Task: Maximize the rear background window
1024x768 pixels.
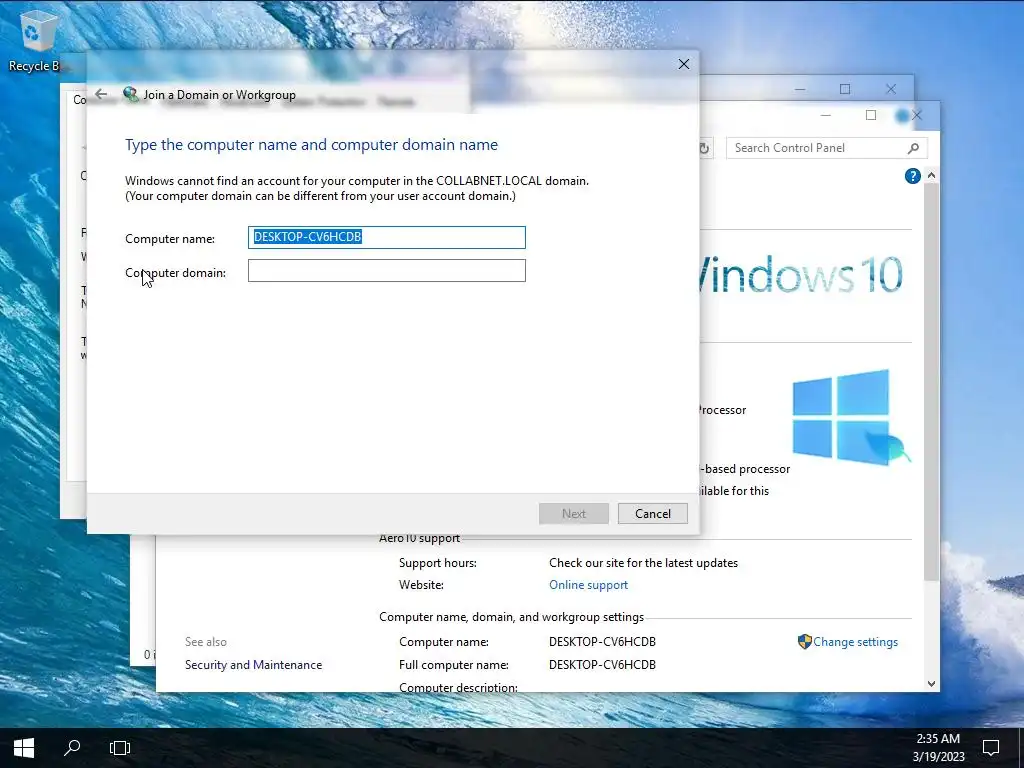Action: click(x=845, y=89)
